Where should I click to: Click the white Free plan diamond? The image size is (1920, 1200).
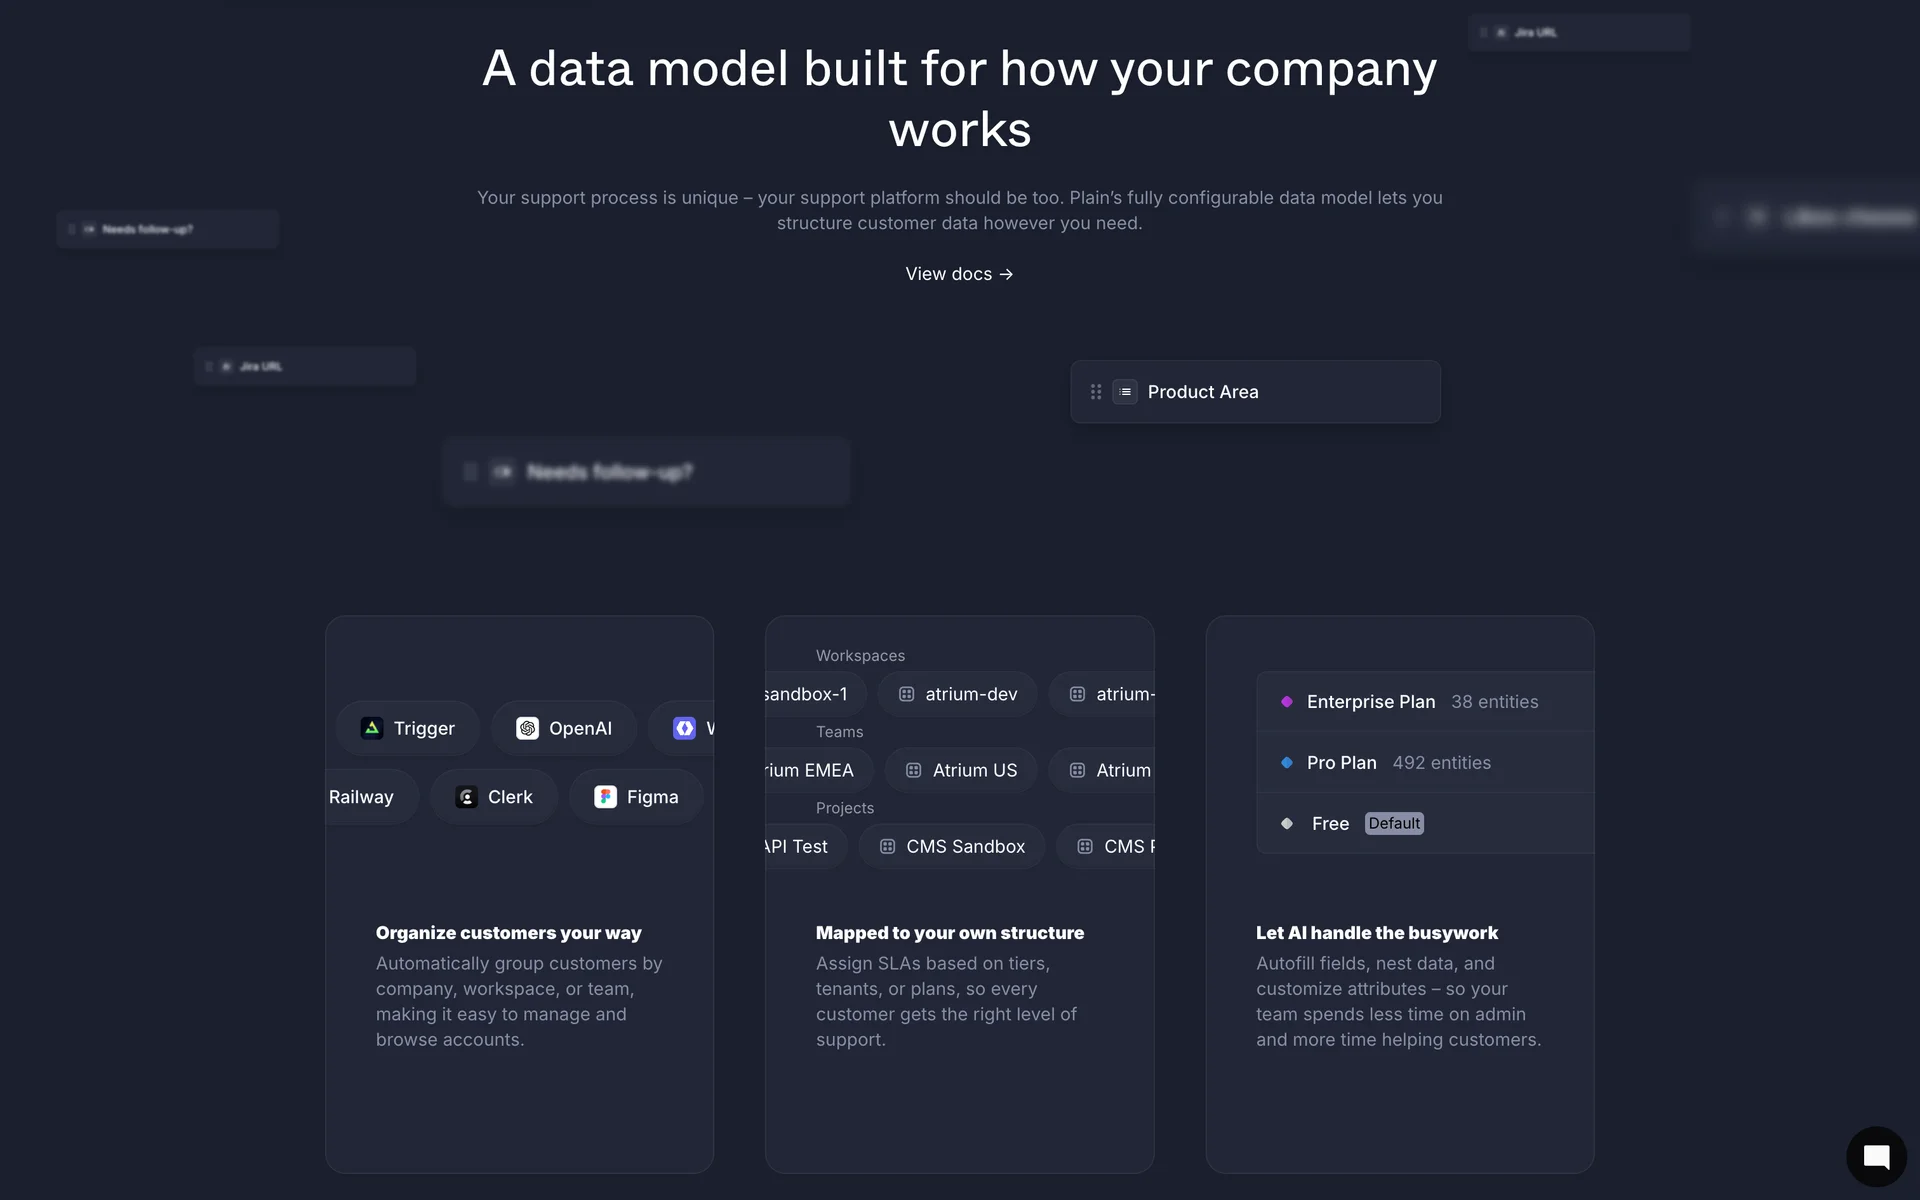(1287, 824)
